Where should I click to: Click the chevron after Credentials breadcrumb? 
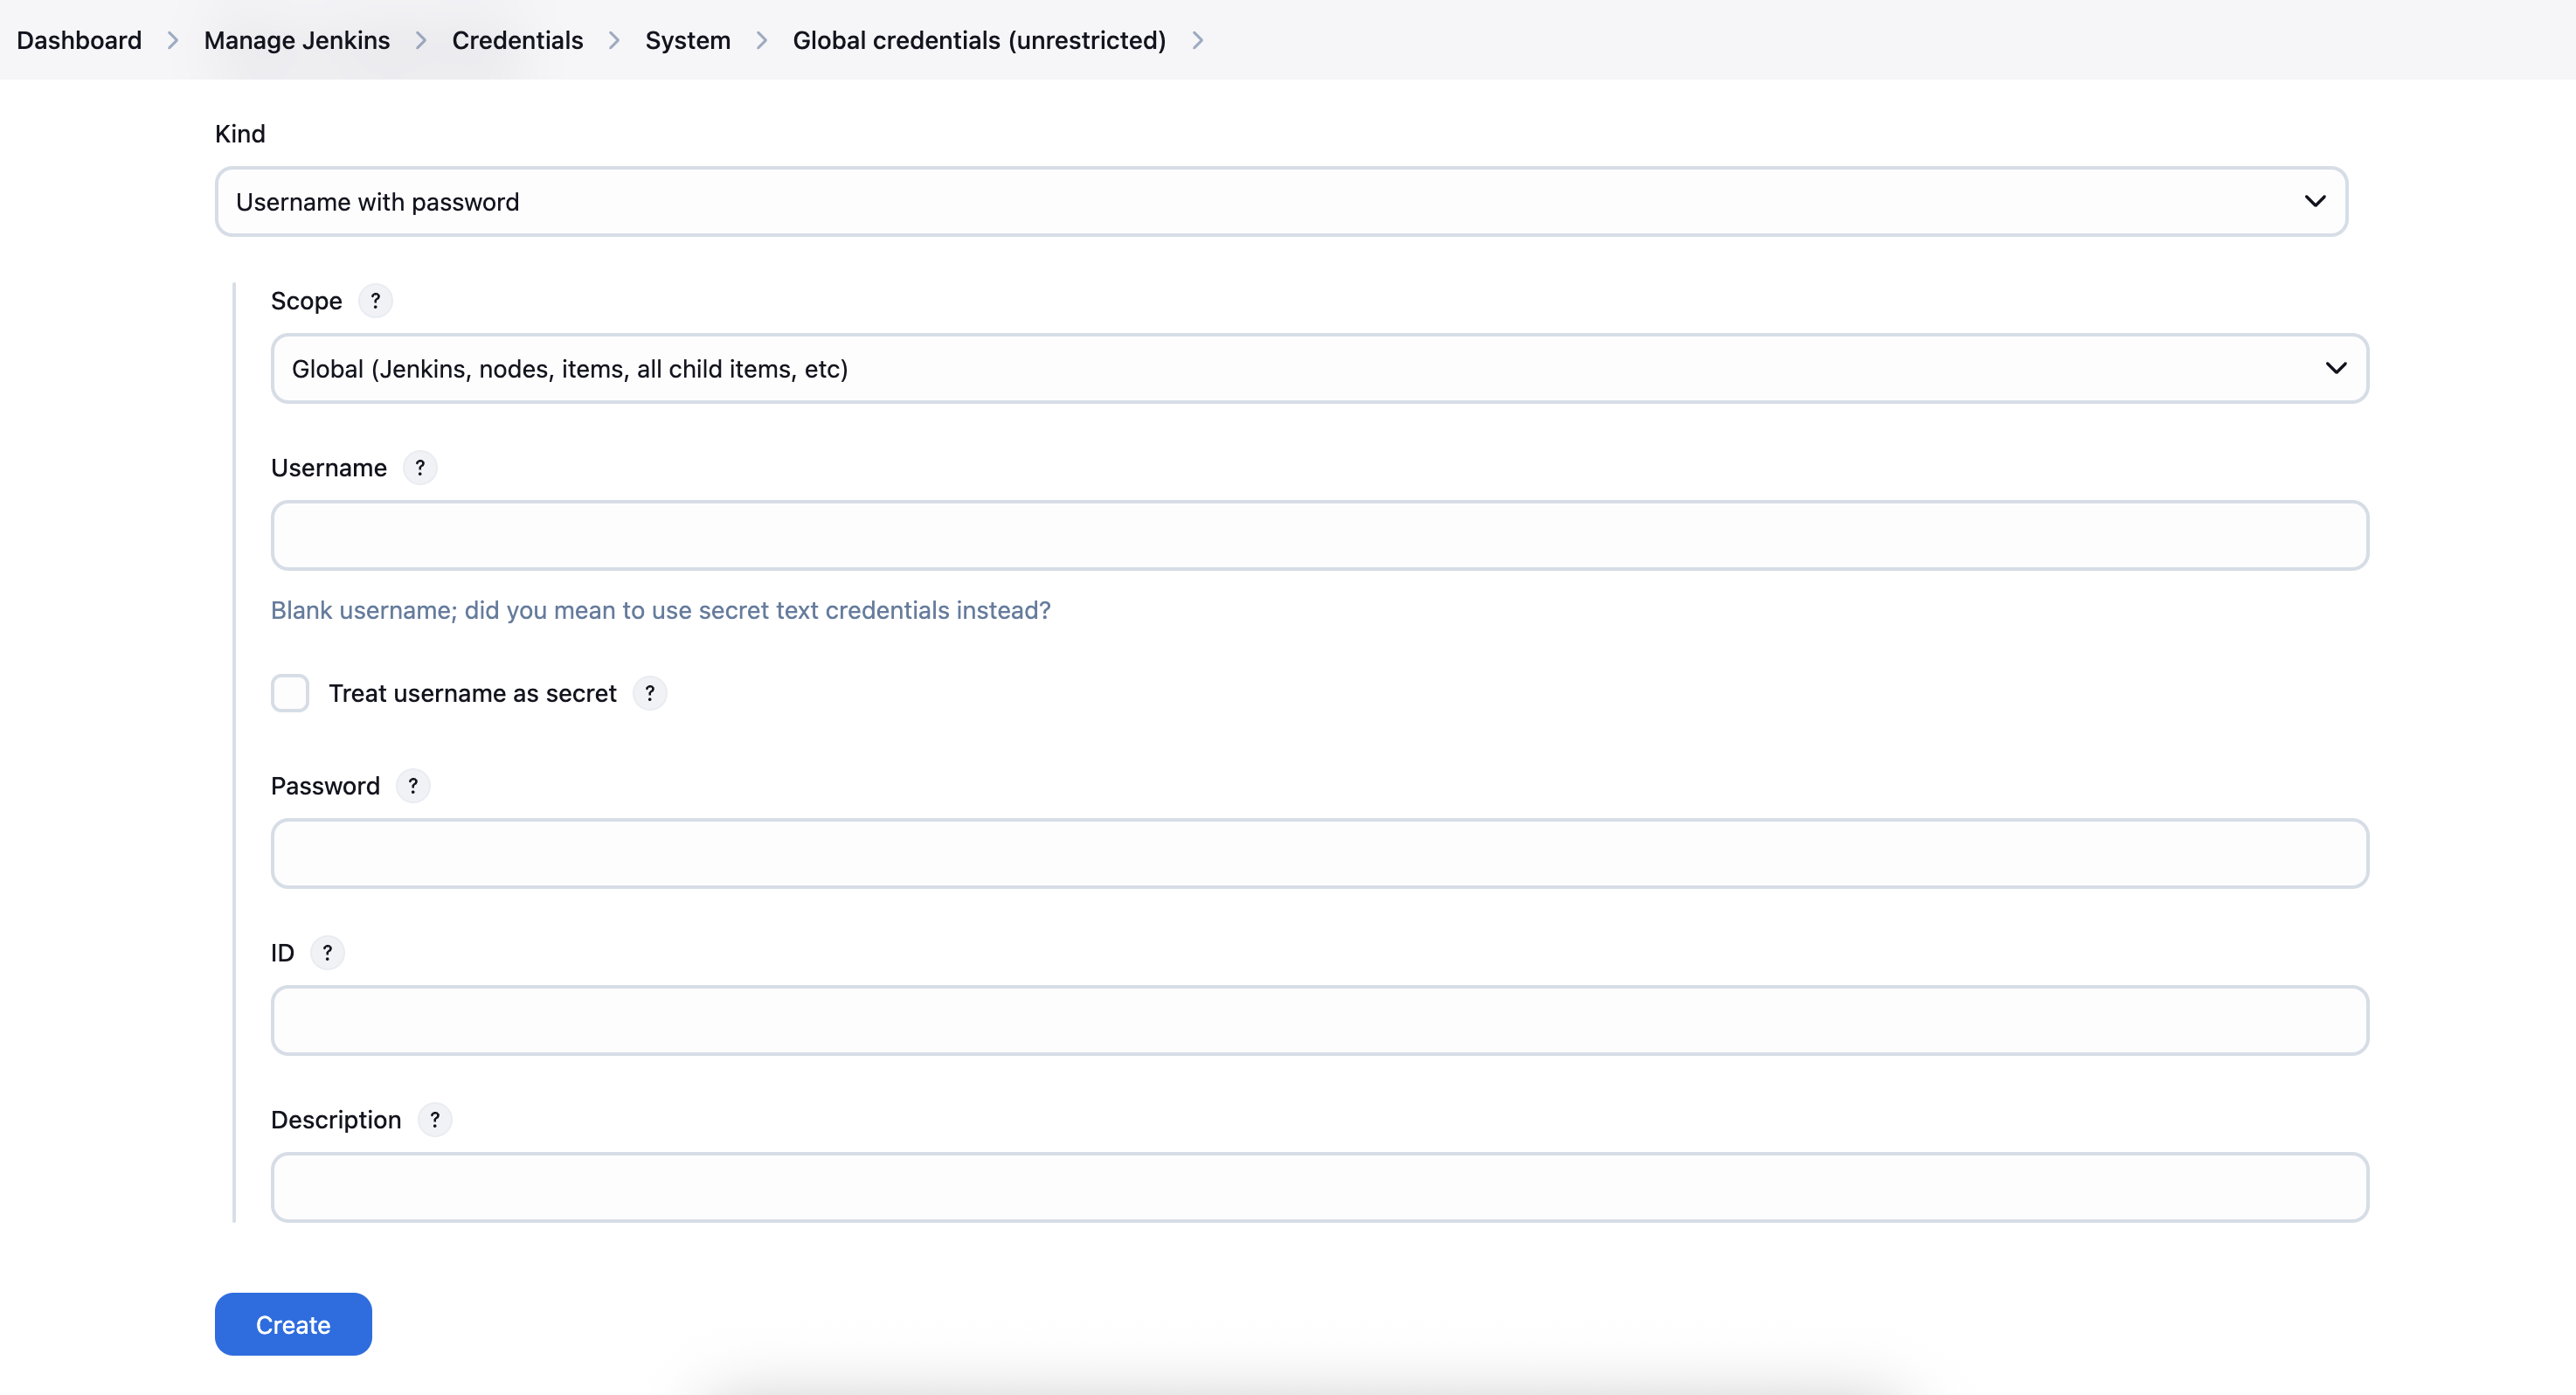point(614,40)
